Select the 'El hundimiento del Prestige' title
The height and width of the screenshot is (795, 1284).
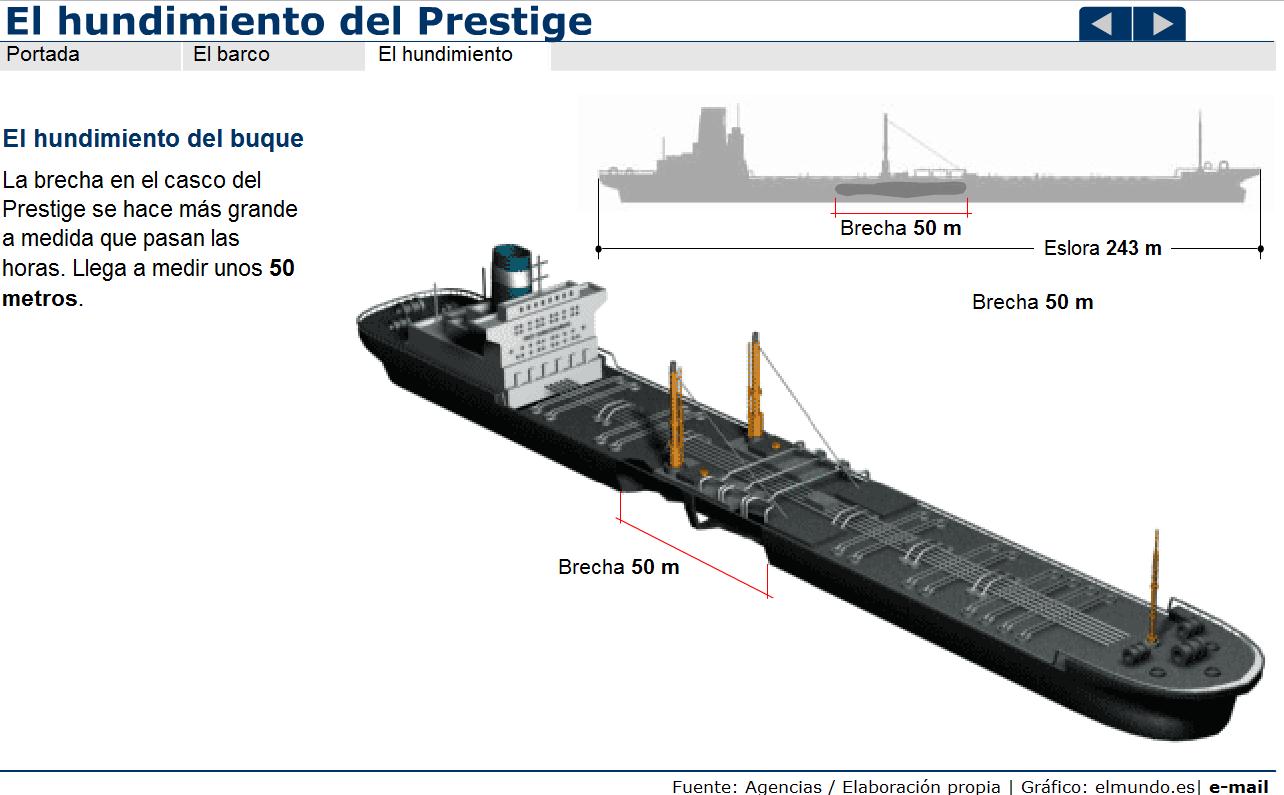pyautogui.click(x=298, y=20)
